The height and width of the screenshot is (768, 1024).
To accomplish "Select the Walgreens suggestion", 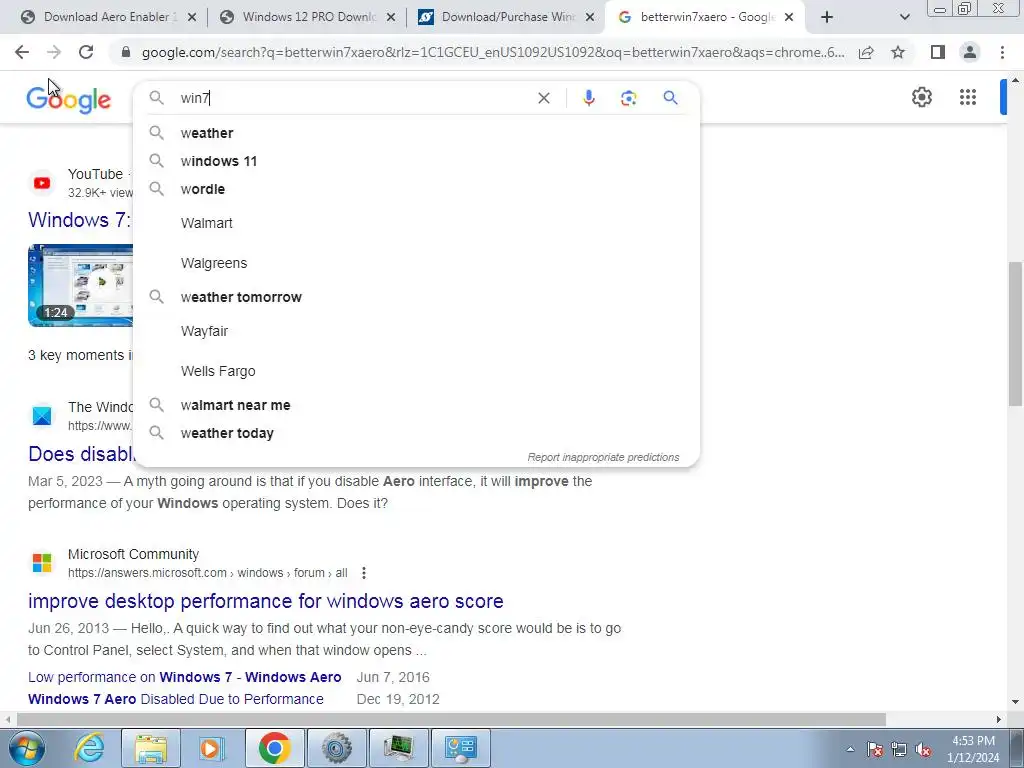I will [416, 263].
